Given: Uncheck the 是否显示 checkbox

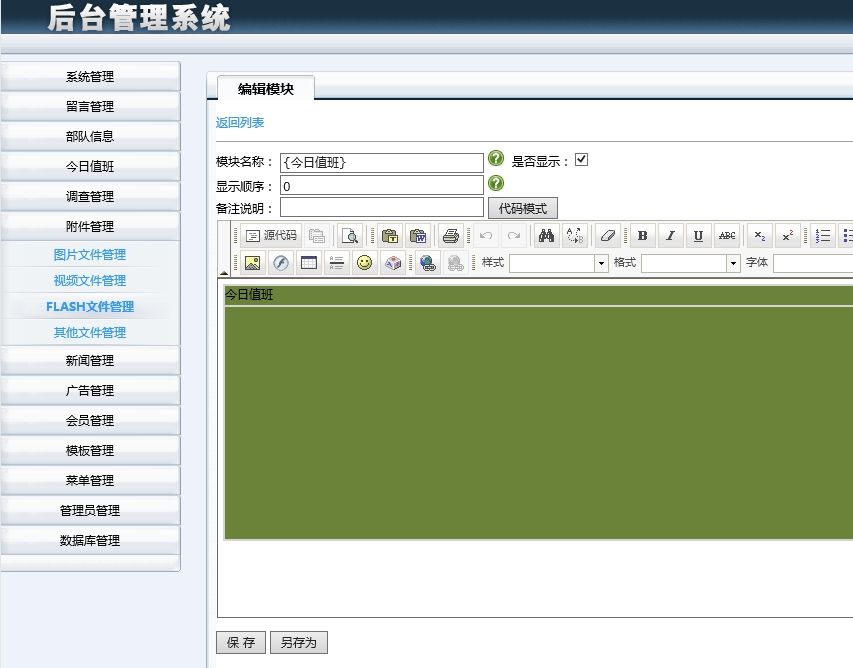Looking at the screenshot, I should pos(581,160).
